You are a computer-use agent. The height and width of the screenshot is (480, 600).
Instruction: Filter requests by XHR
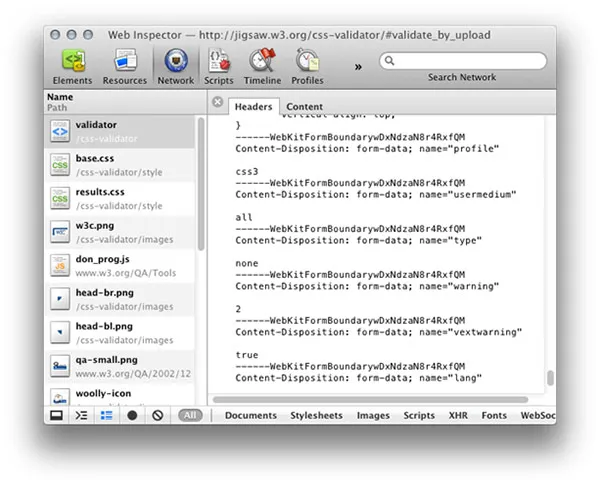click(x=458, y=414)
